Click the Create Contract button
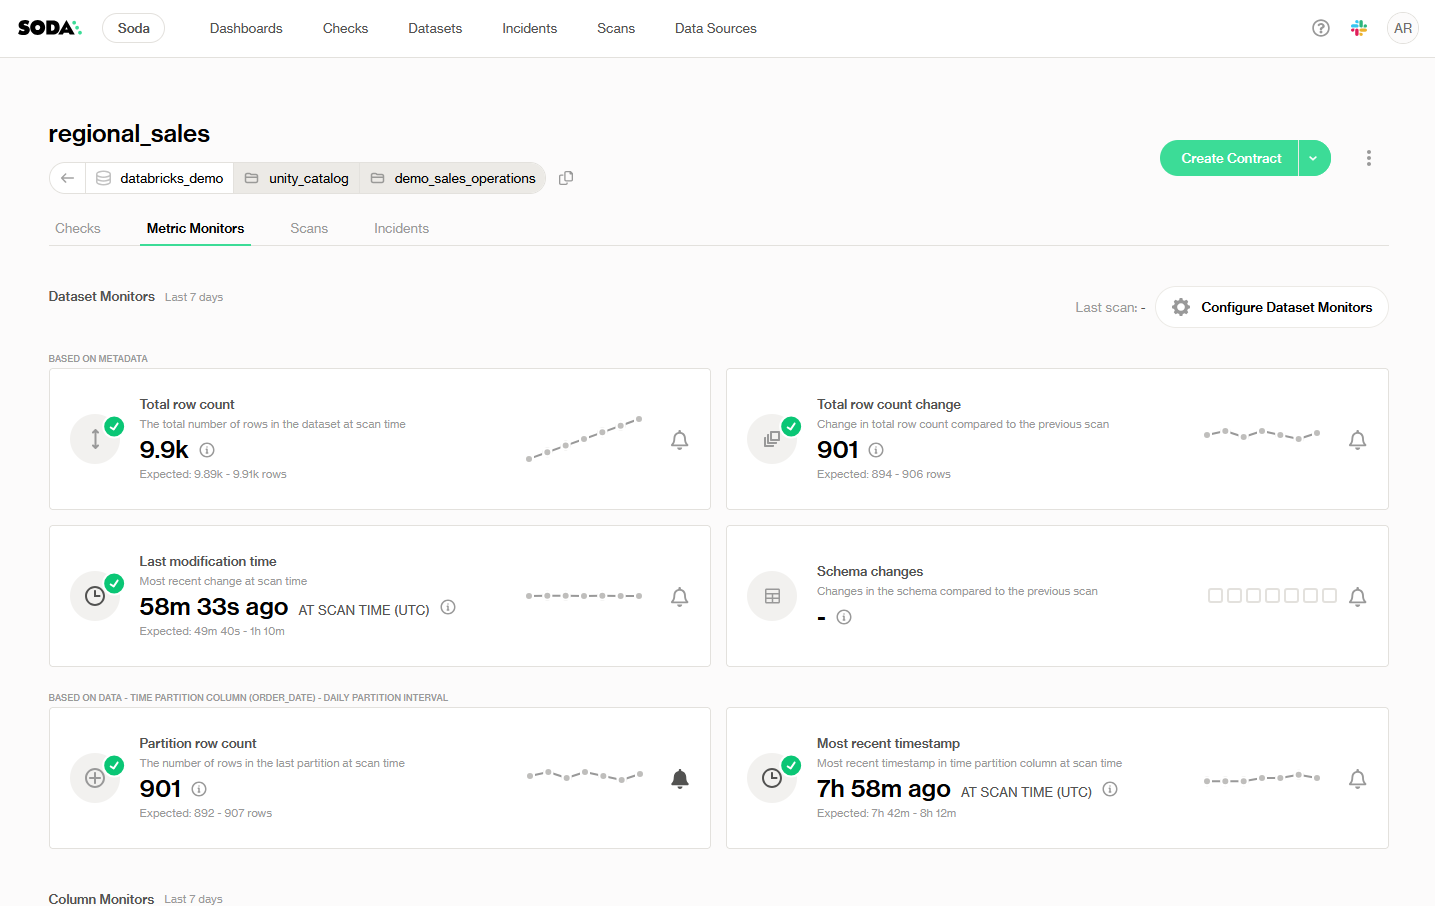 coord(1230,158)
